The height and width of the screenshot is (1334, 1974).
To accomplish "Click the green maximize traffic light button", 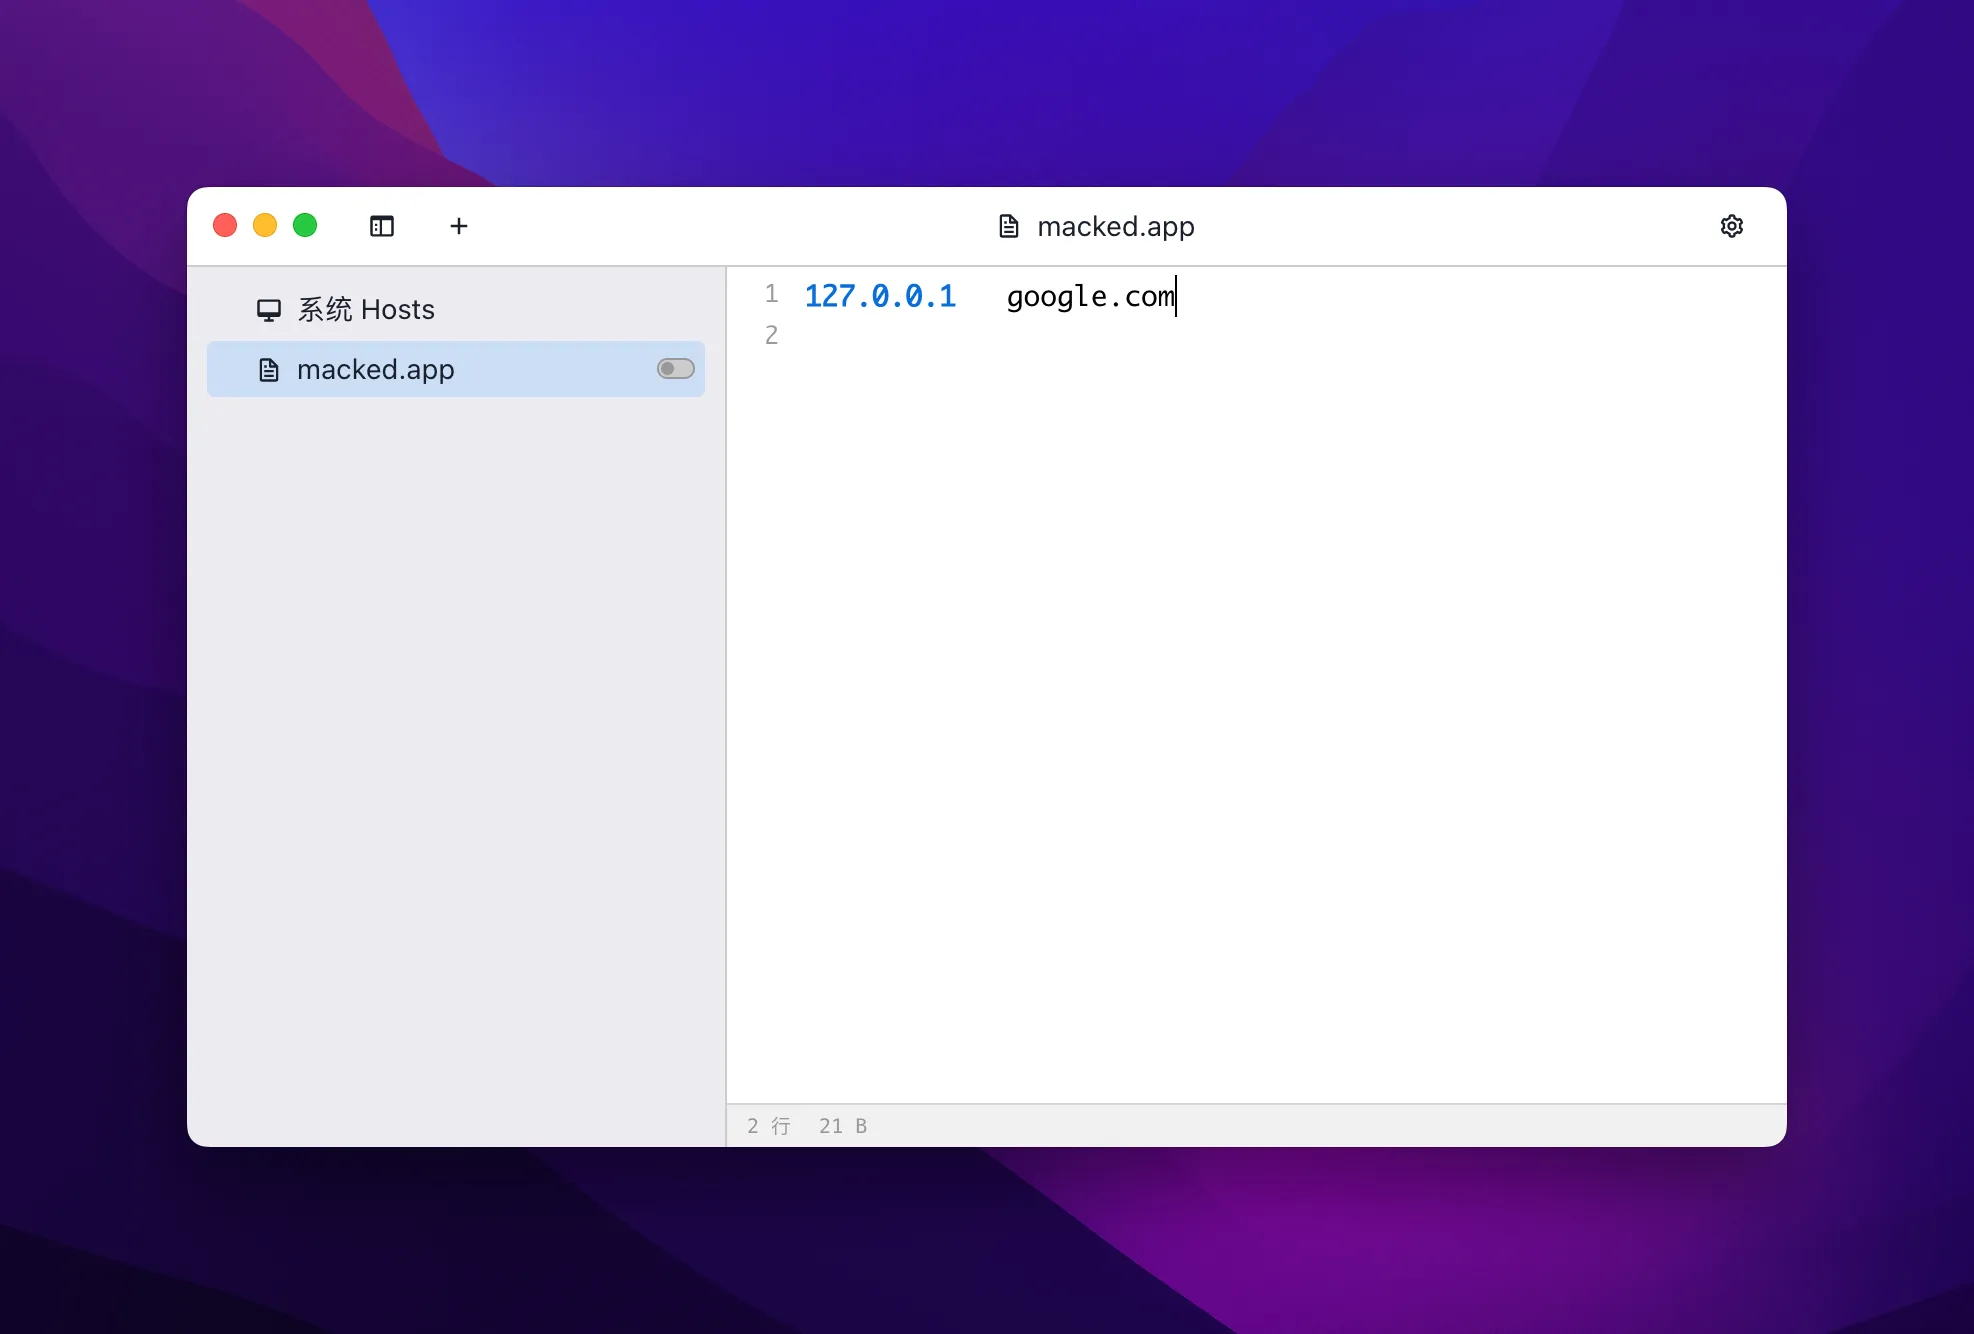I will (305, 225).
